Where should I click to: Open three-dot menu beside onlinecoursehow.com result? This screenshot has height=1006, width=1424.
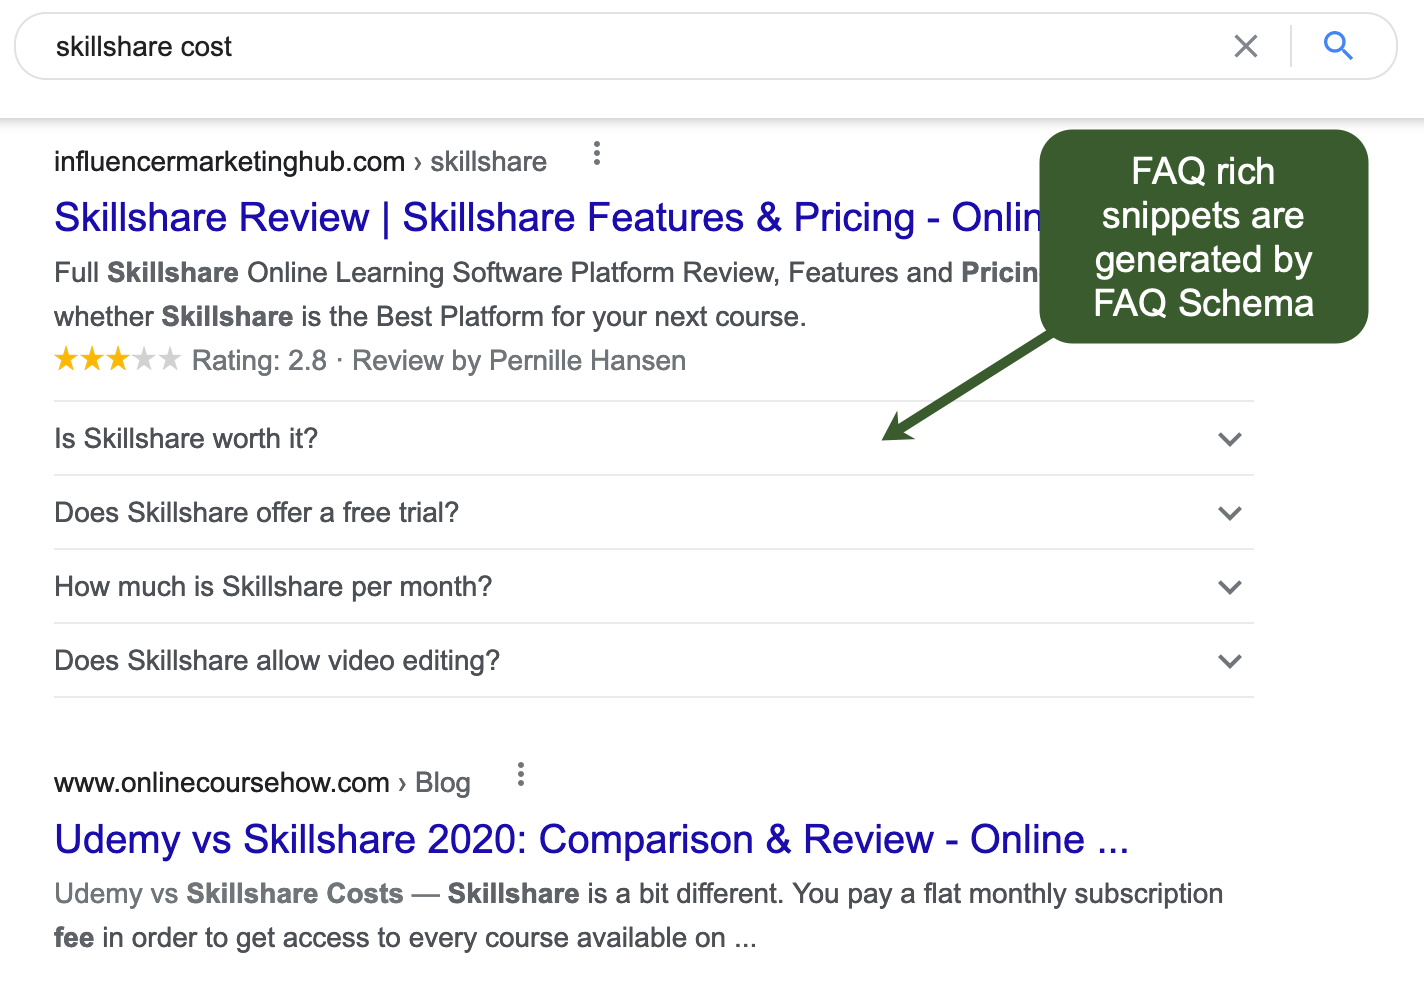(520, 775)
